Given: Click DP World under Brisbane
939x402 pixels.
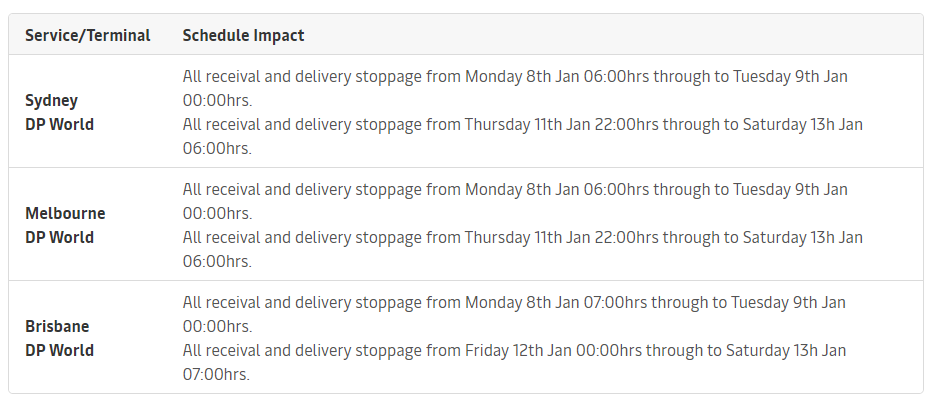Looking at the screenshot, I should (59, 350).
